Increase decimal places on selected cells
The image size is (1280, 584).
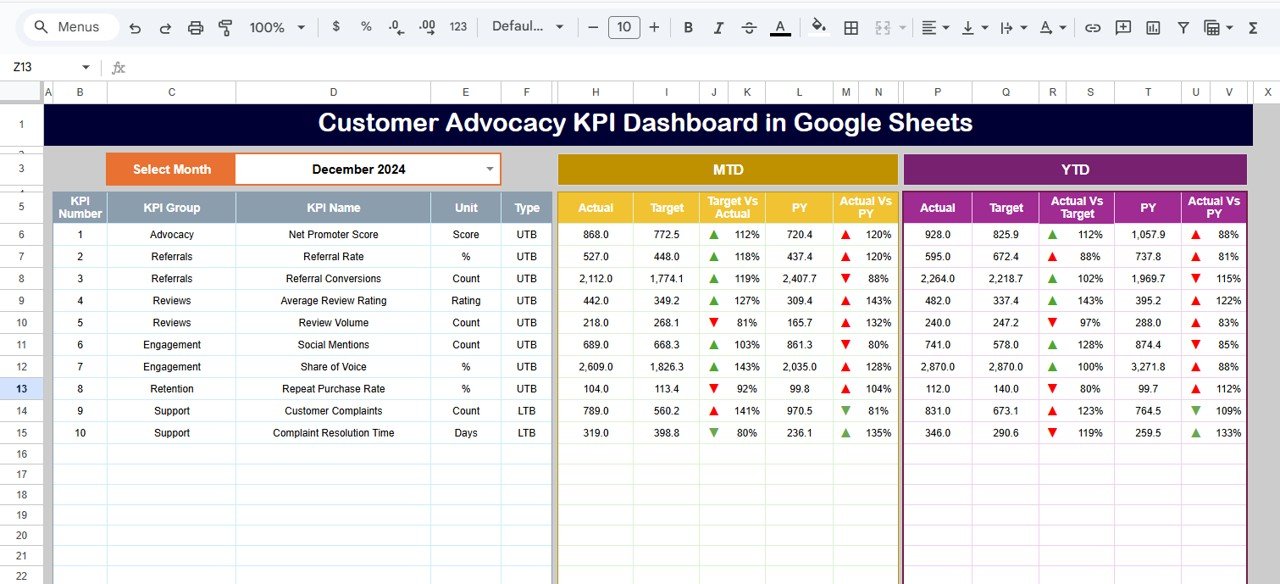(x=427, y=27)
